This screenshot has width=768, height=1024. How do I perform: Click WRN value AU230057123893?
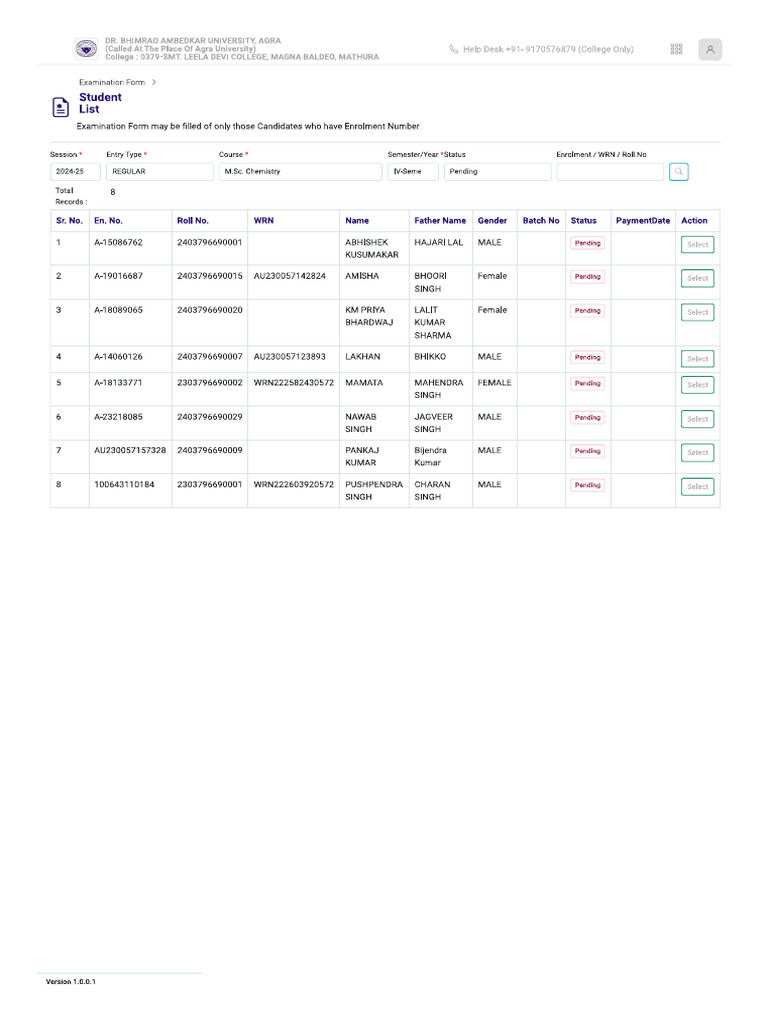point(289,357)
